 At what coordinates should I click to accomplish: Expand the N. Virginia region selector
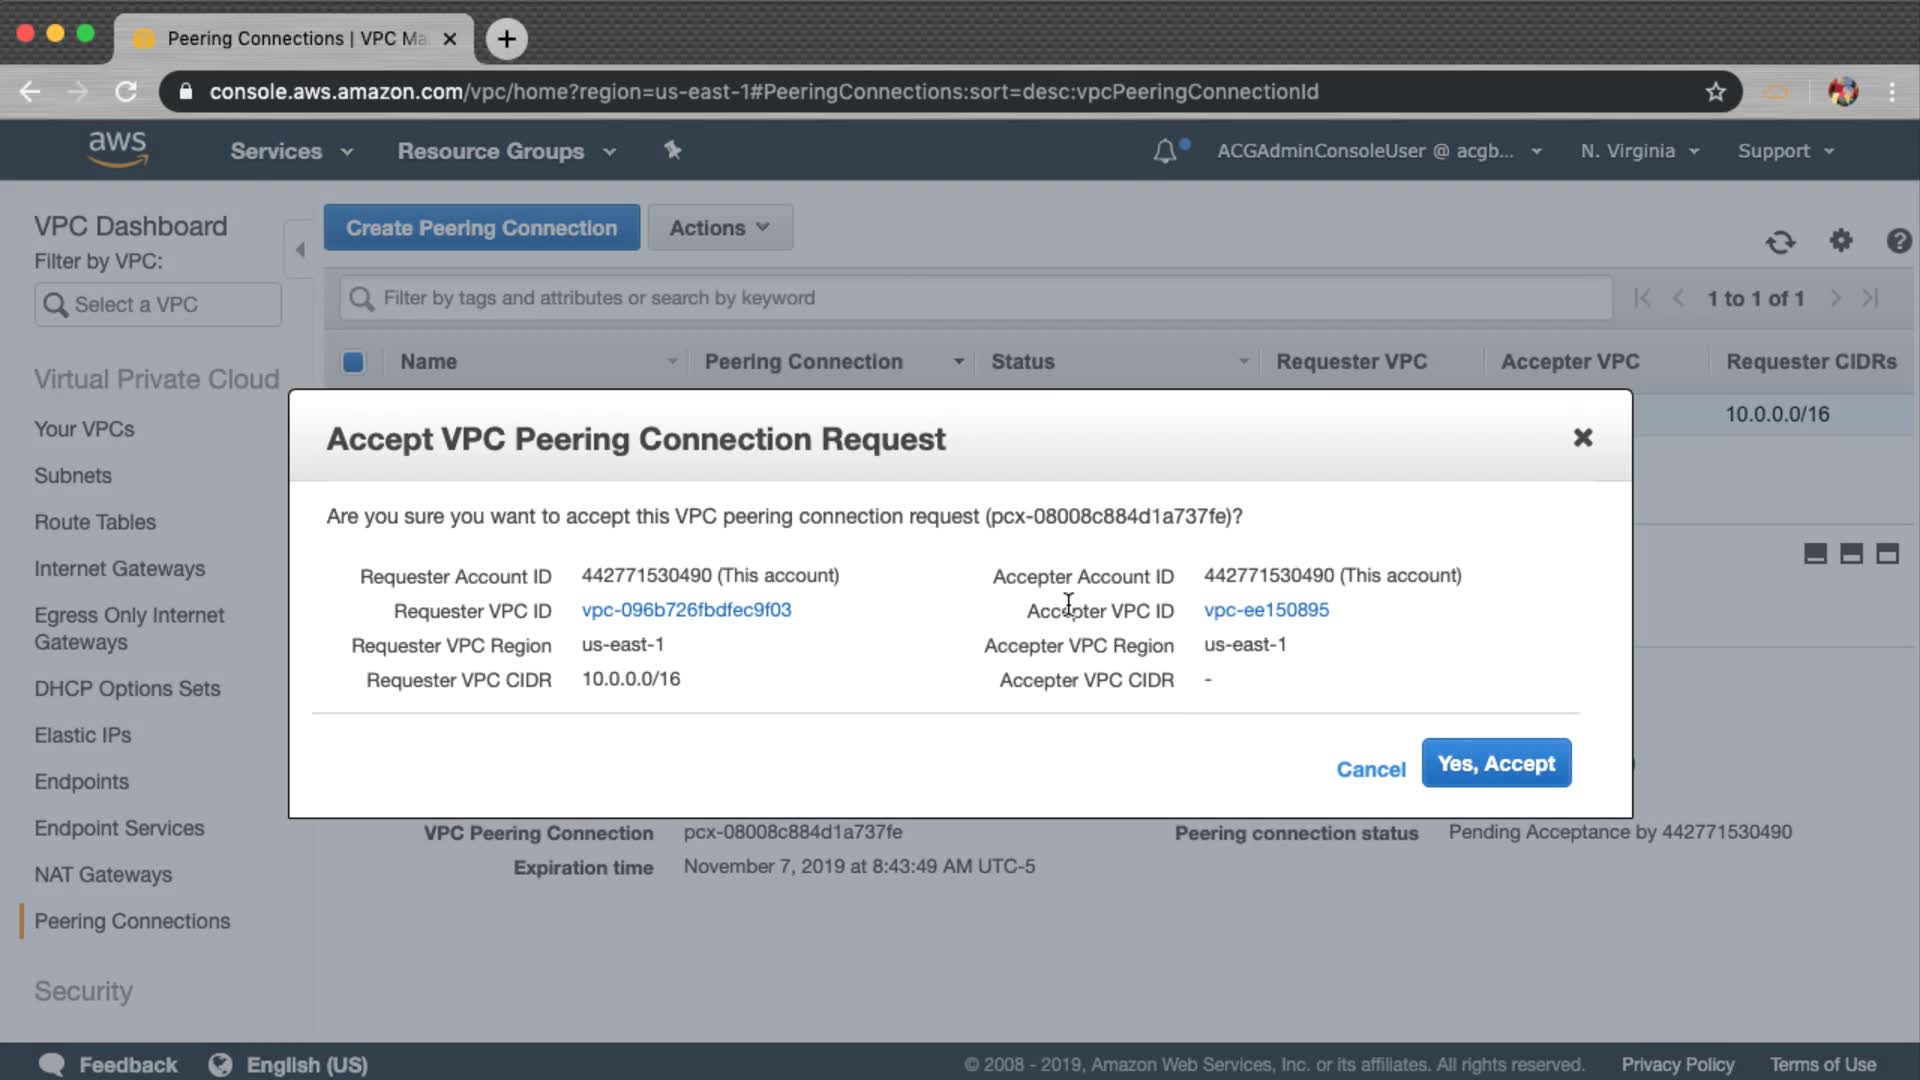pyautogui.click(x=1639, y=151)
